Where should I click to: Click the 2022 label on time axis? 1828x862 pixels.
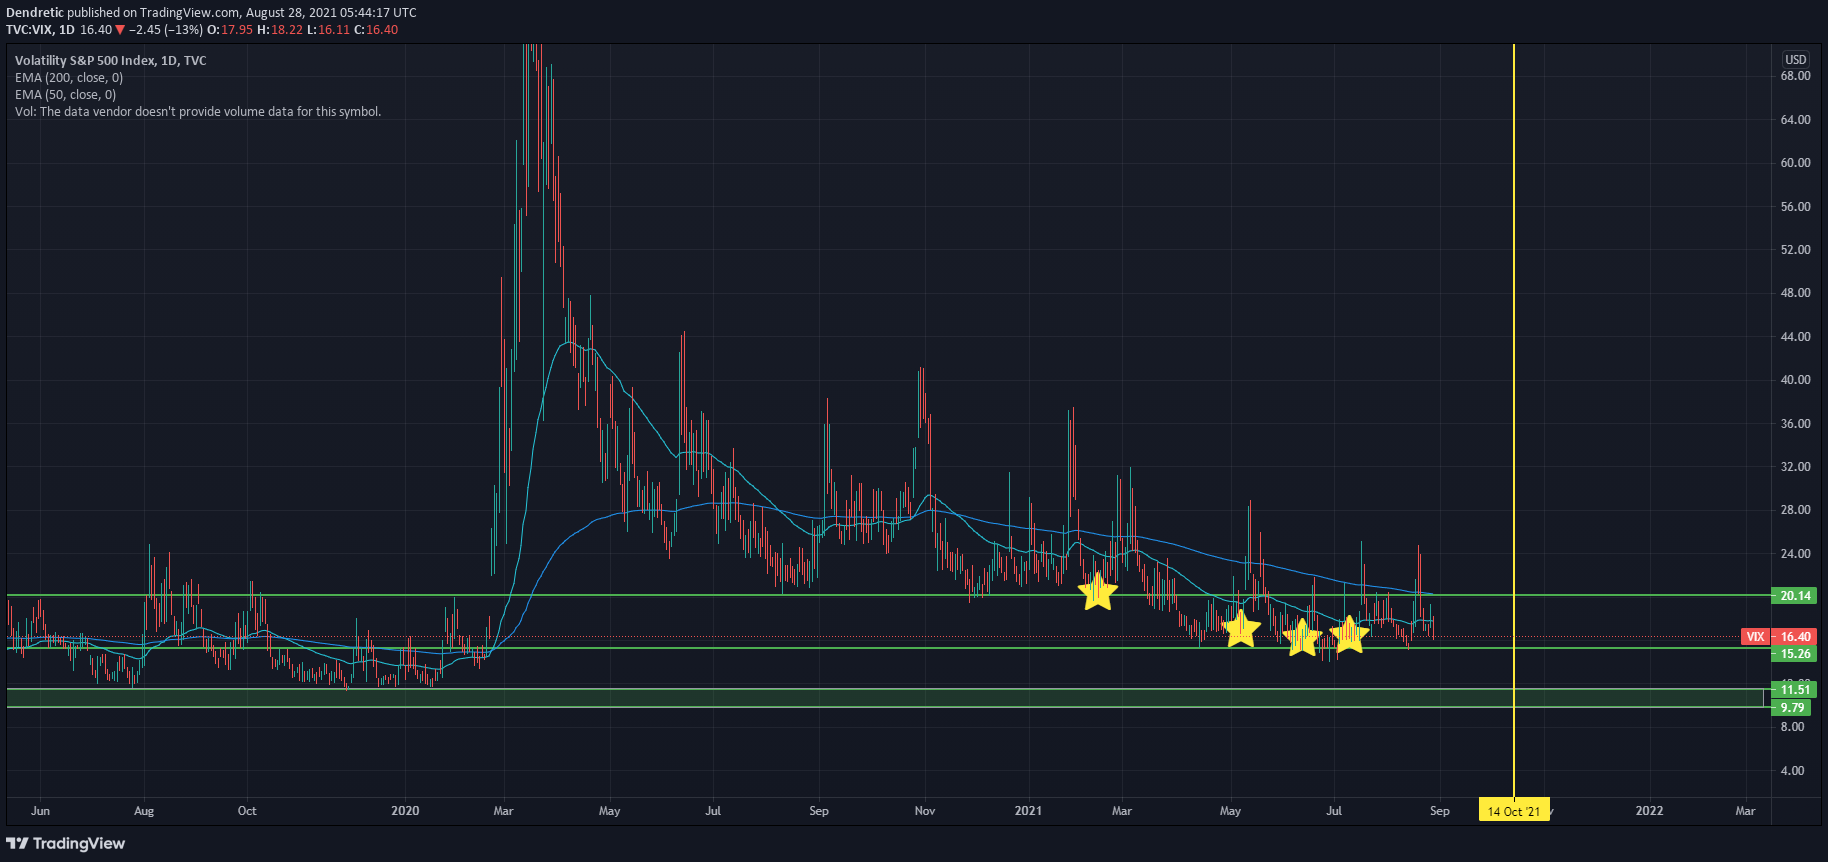1649,810
